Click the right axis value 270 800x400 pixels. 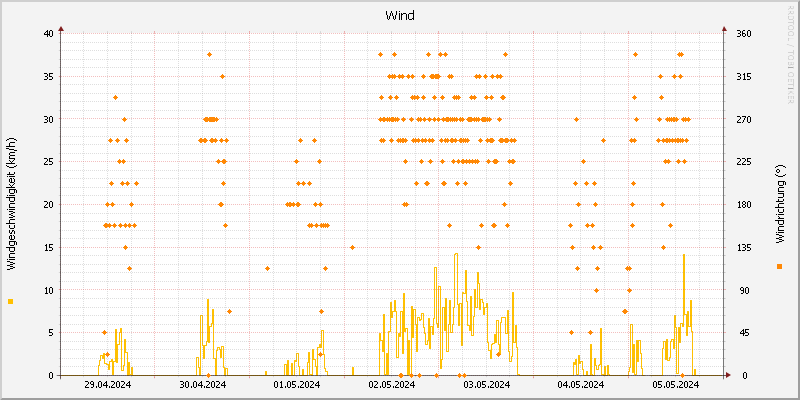pyautogui.click(x=745, y=119)
